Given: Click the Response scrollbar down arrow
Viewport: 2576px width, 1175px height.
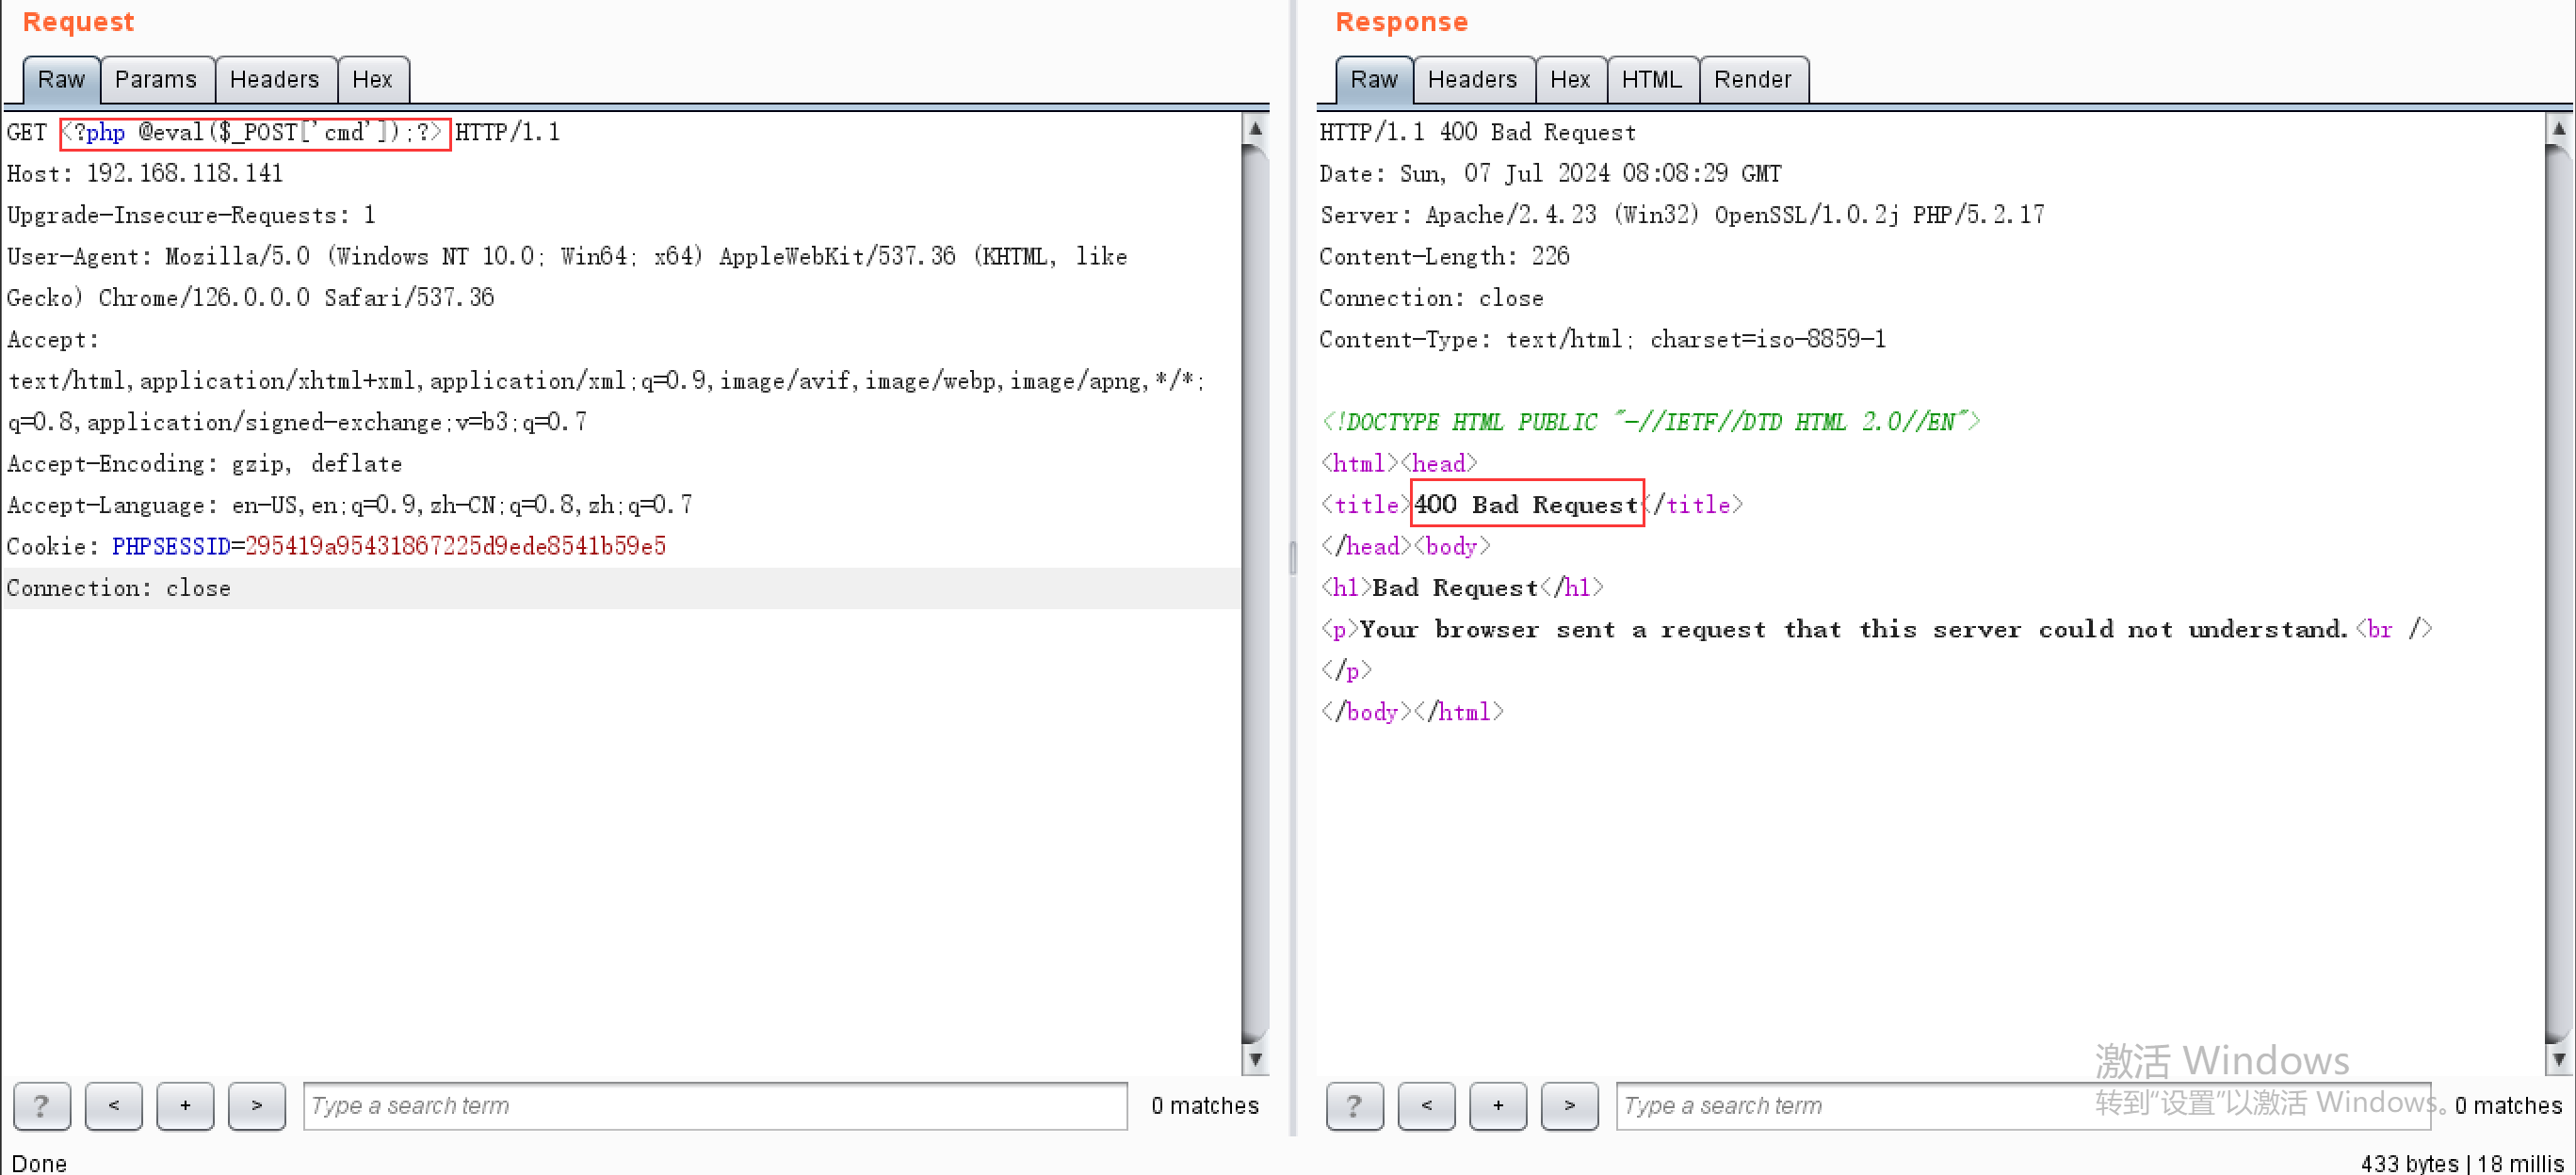Looking at the screenshot, I should pyautogui.click(x=2558, y=1059).
